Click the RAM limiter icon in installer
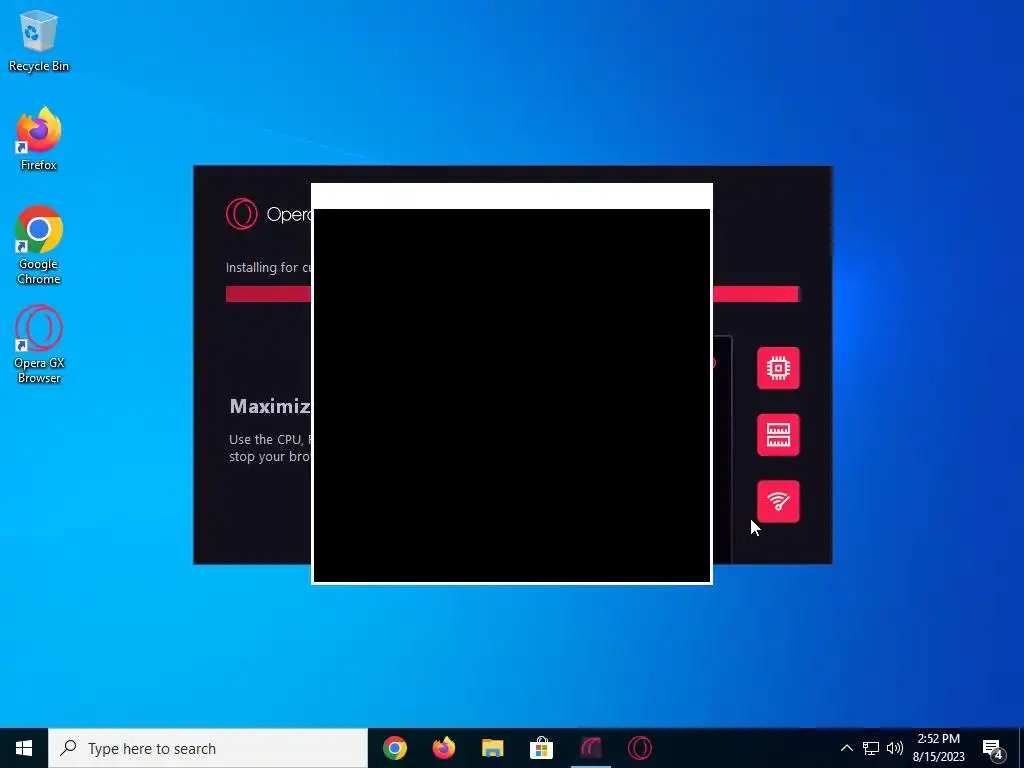The image size is (1024, 768). (778, 435)
